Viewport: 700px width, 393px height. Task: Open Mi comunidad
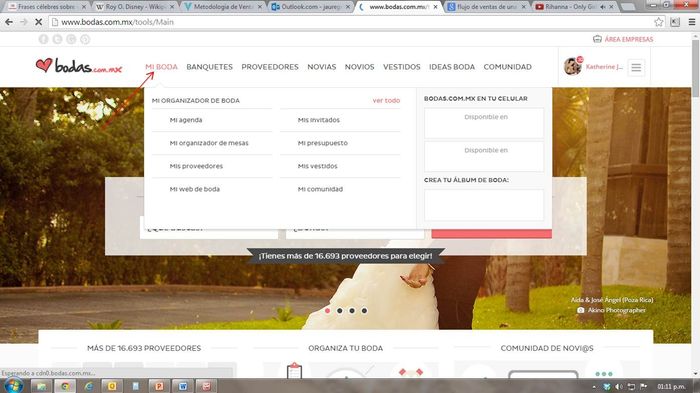[x=320, y=189]
